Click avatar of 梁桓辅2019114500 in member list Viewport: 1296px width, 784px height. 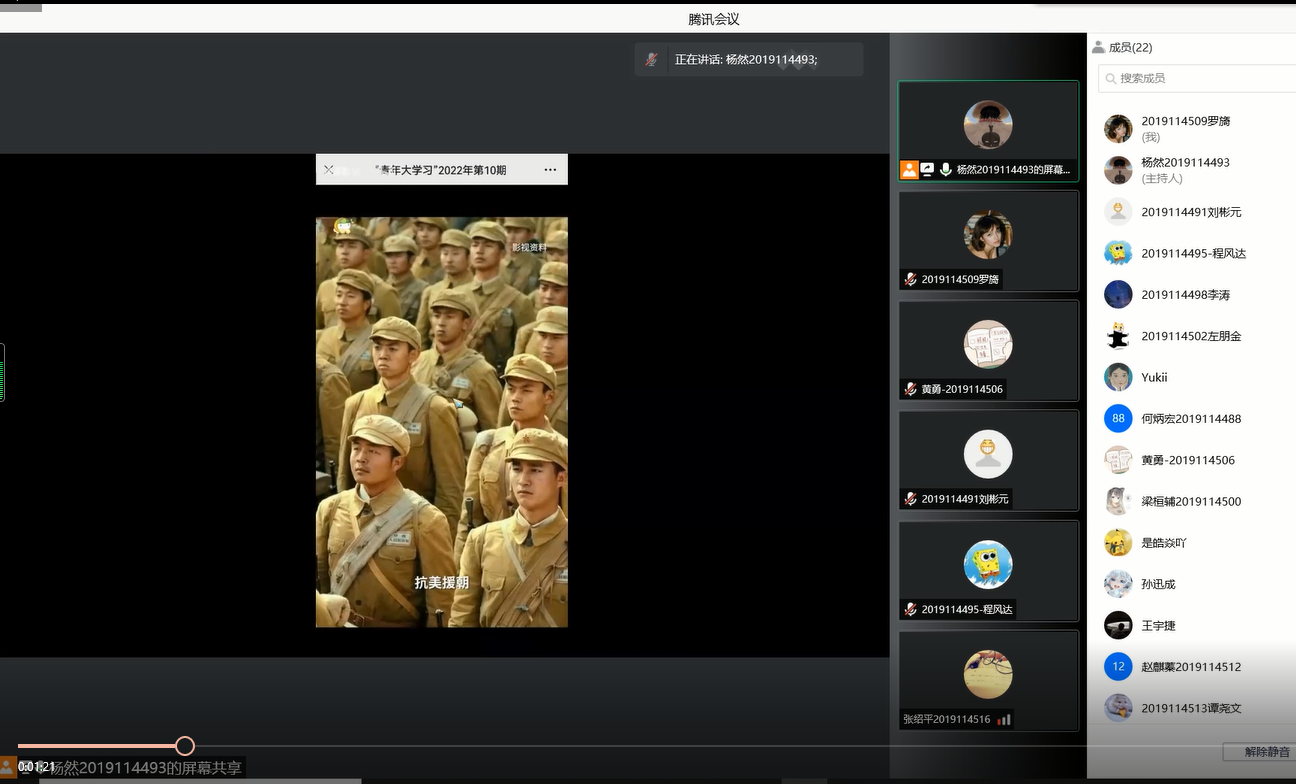click(x=1118, y=501)
